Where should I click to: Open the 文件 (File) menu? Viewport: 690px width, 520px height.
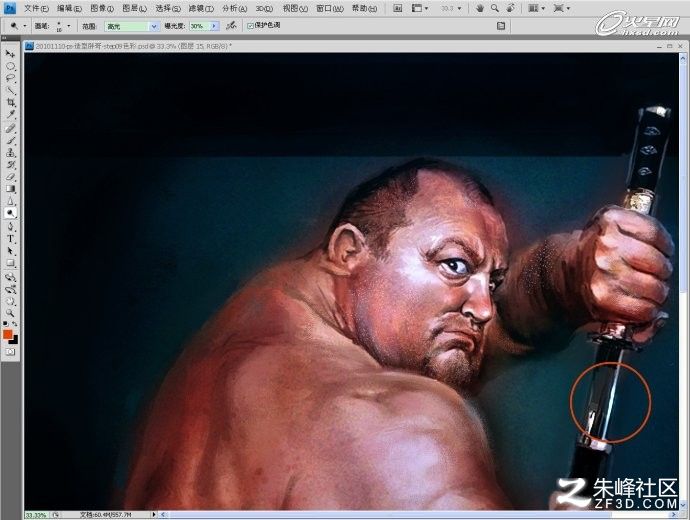click(37, 8)
